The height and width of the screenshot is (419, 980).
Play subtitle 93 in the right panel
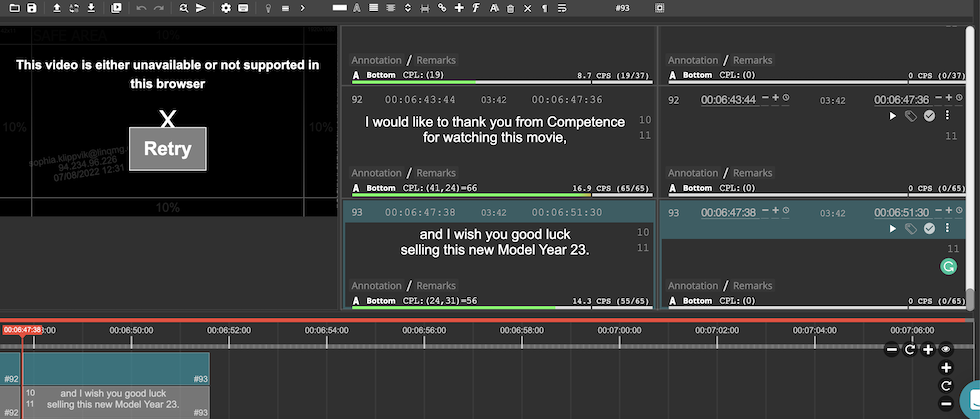pyautogui.click(x=893, y=229)
